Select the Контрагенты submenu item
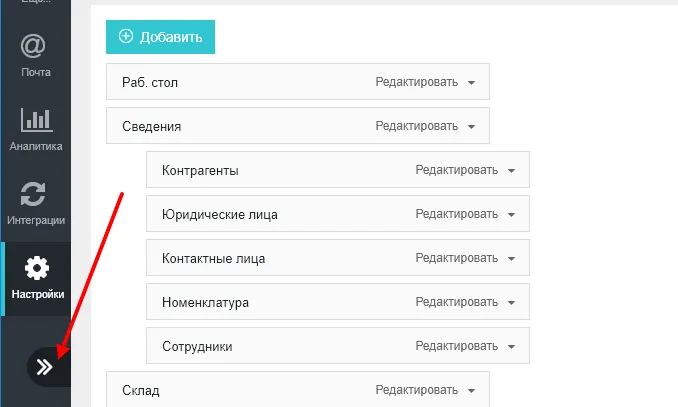This screenshot has width=678, height=407. tap(200, 170)
